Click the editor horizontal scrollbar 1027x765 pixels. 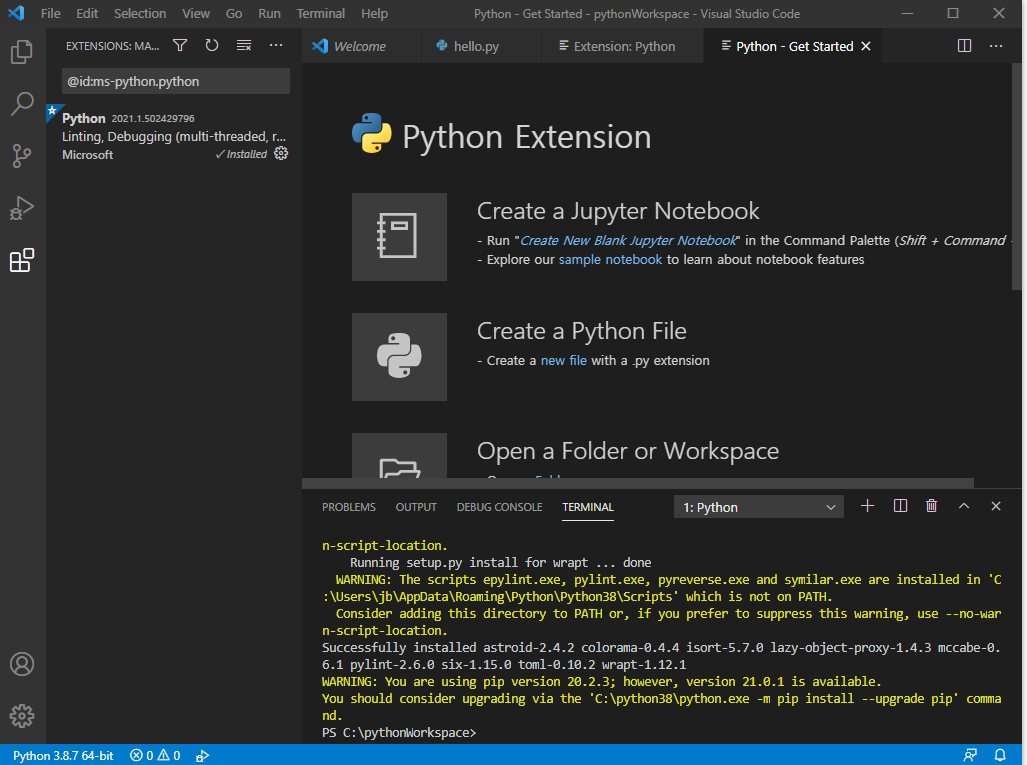pyautogui.click(x=638, y=483)
